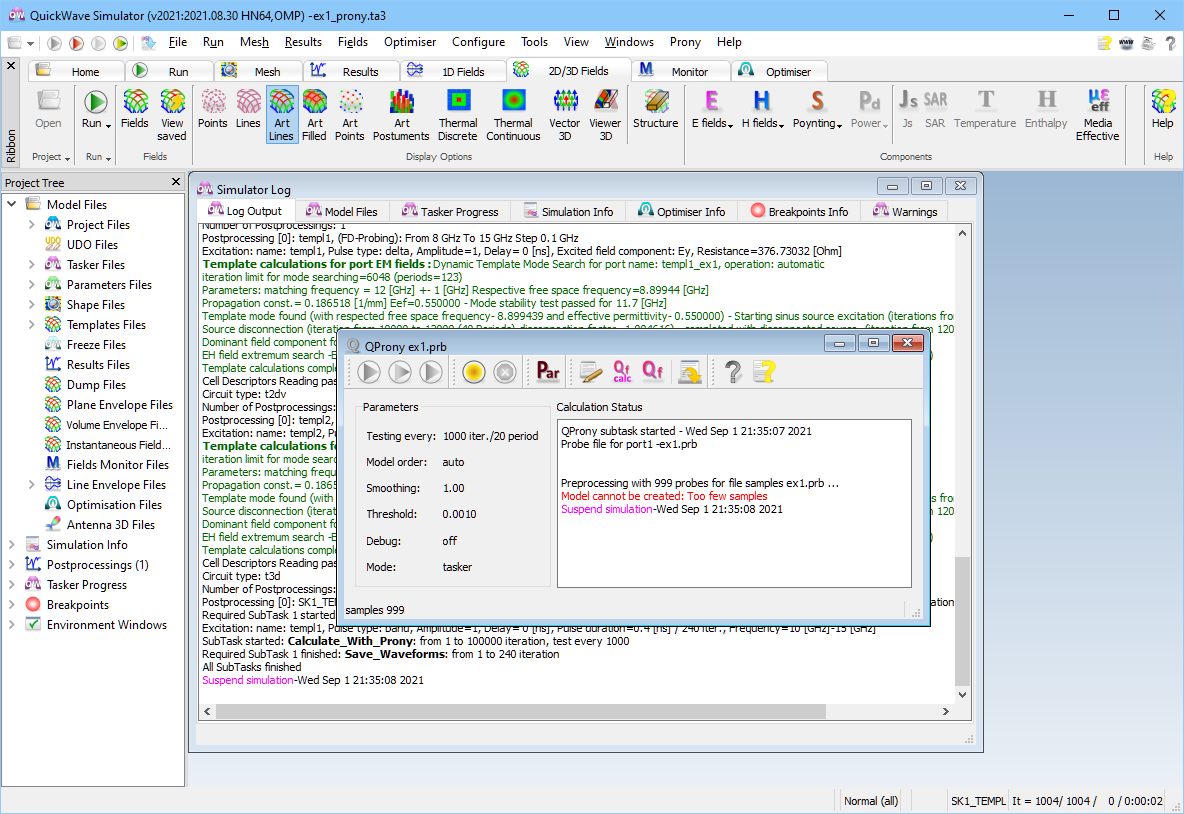
Task: Click the Simulator Log vertical scrollbar
Action: point(962,621)
